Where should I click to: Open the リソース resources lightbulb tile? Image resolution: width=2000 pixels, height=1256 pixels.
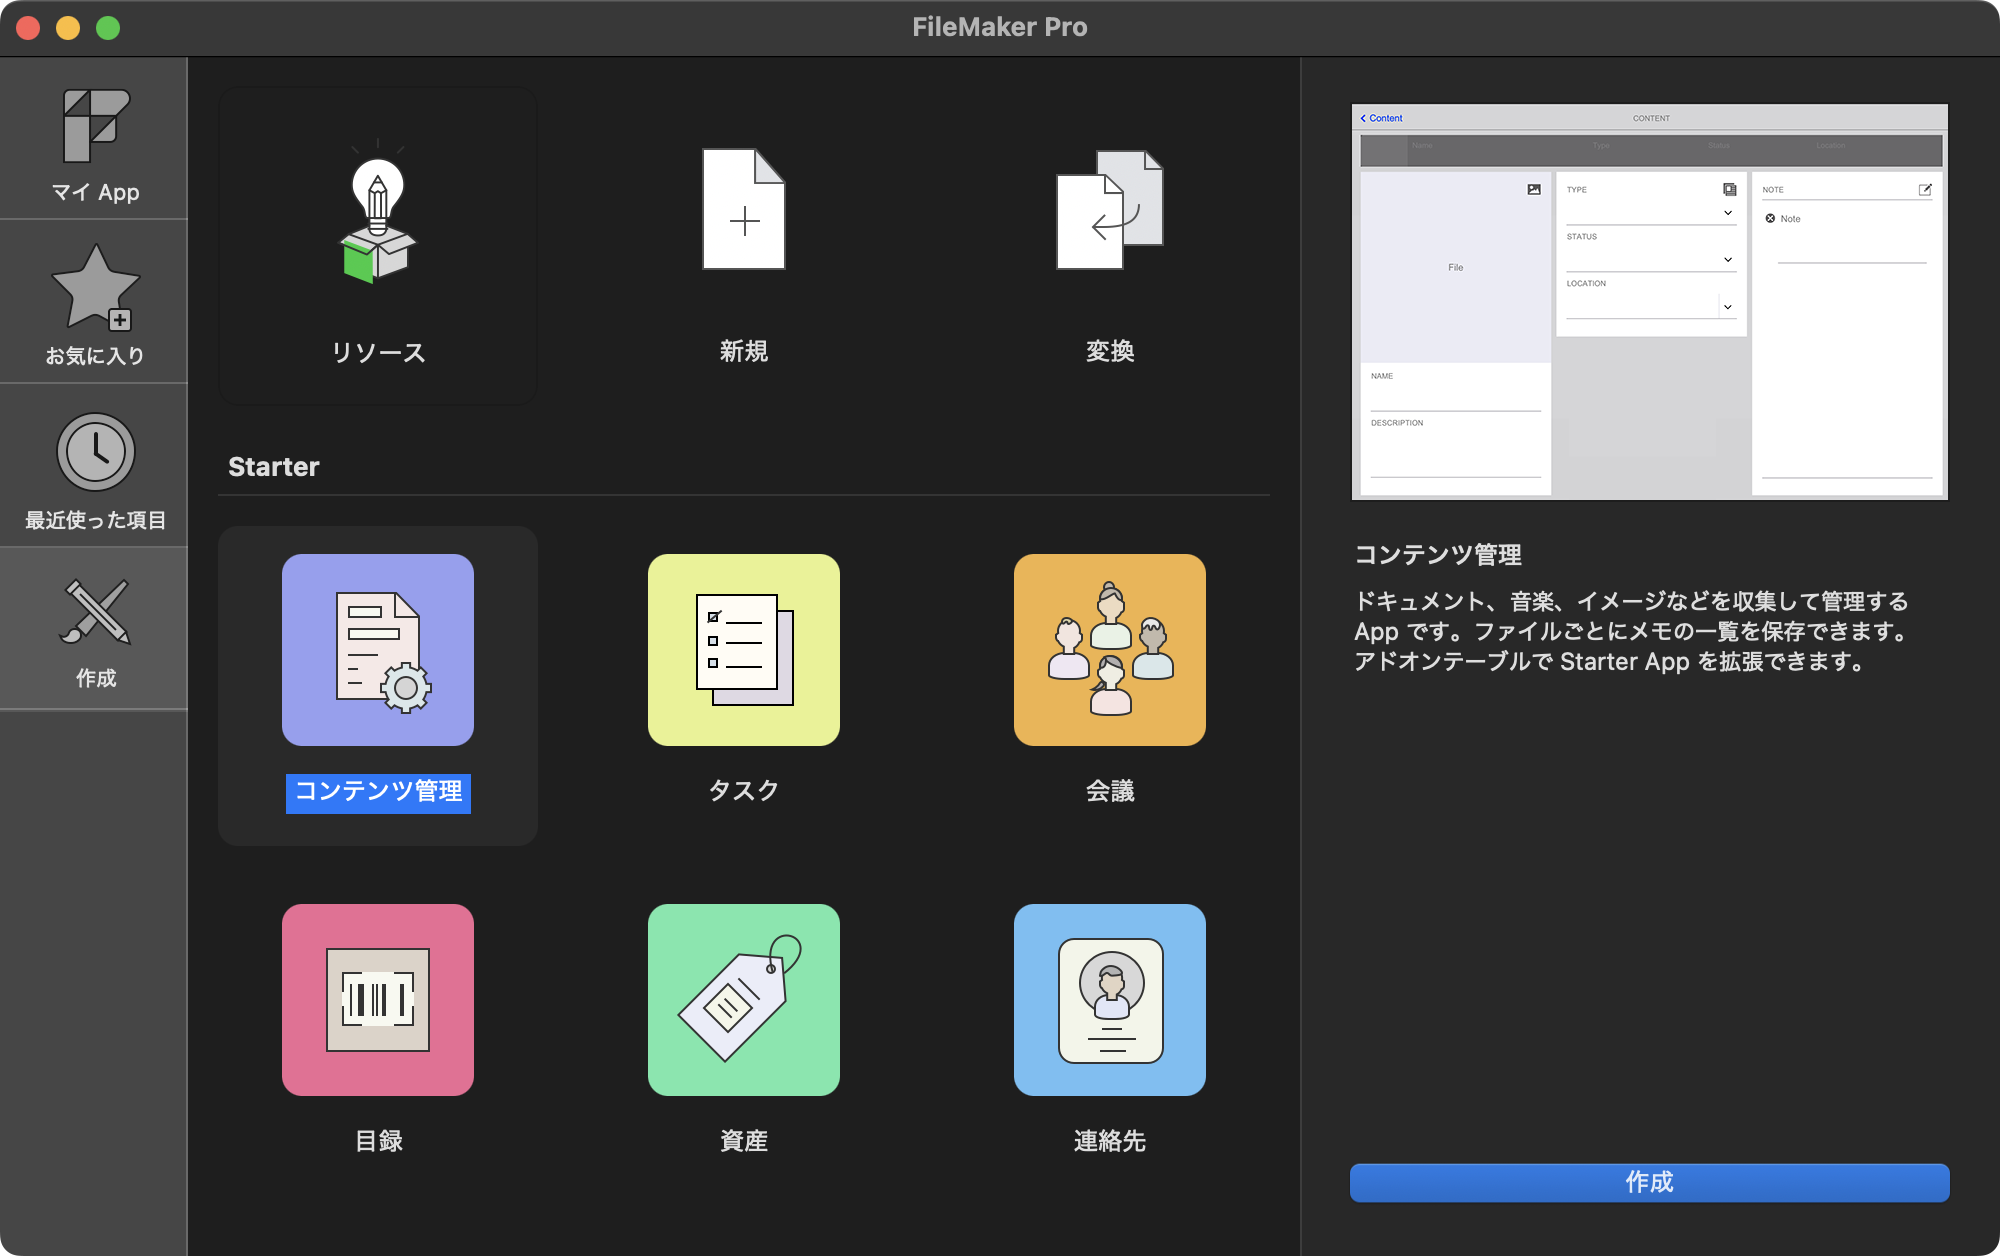coord(378,246)
